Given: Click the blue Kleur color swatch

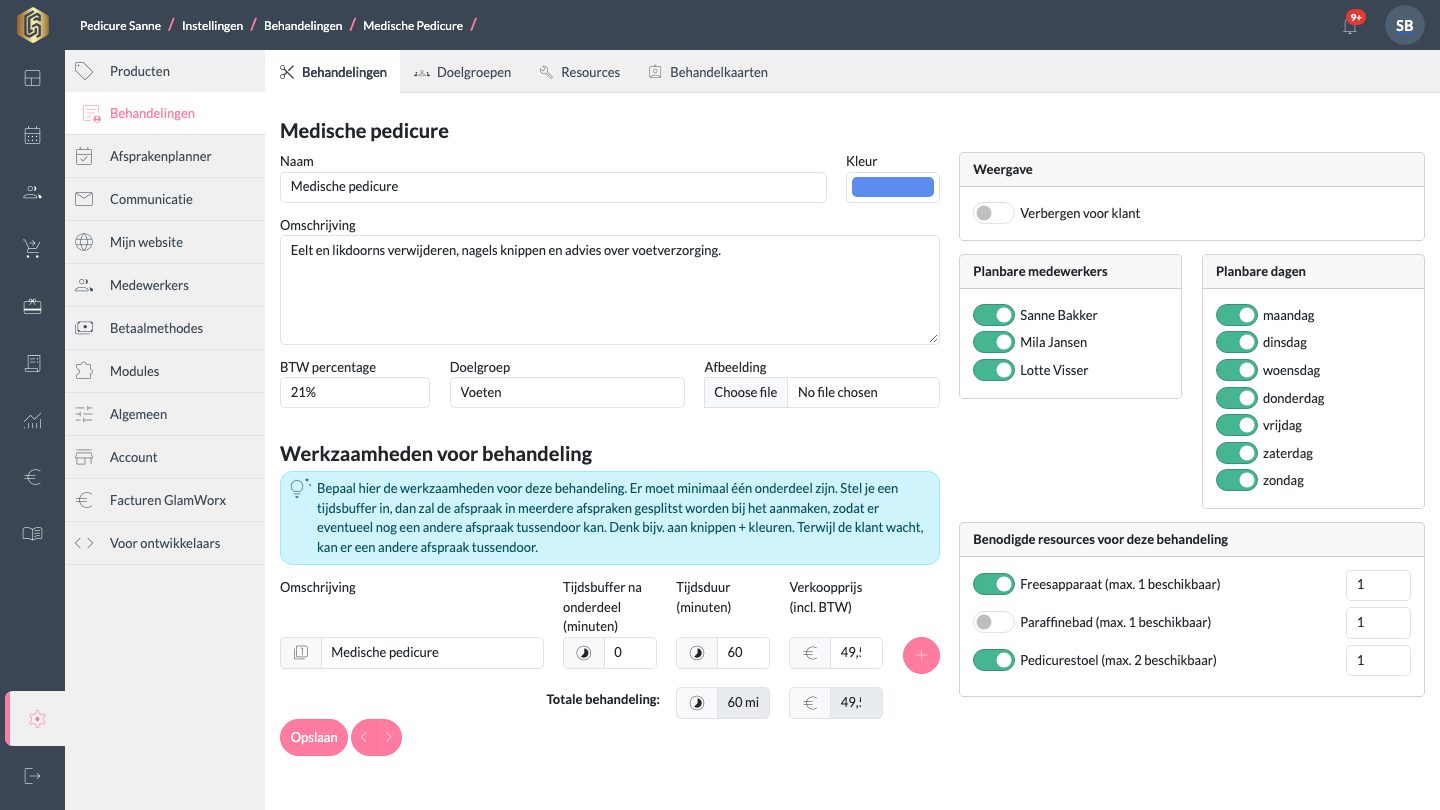Looking at the screenshot, I should click(893, 187).
